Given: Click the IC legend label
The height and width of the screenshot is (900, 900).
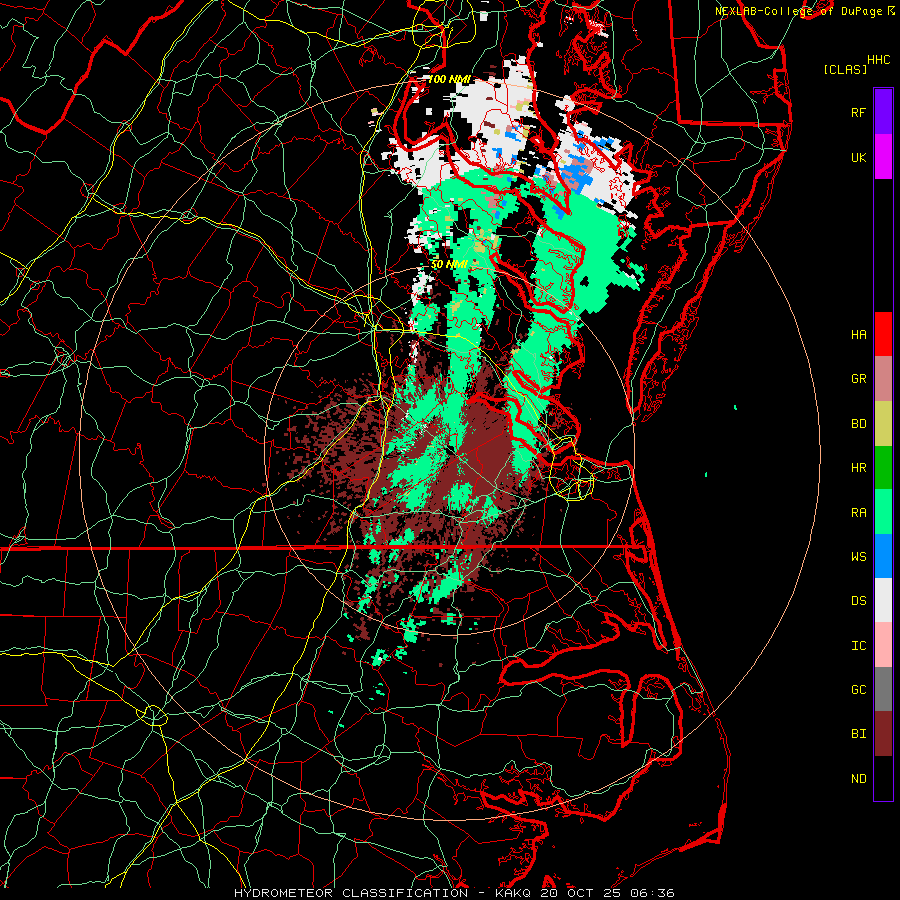Looking at the screenshot, I should [x=858, y=645].
